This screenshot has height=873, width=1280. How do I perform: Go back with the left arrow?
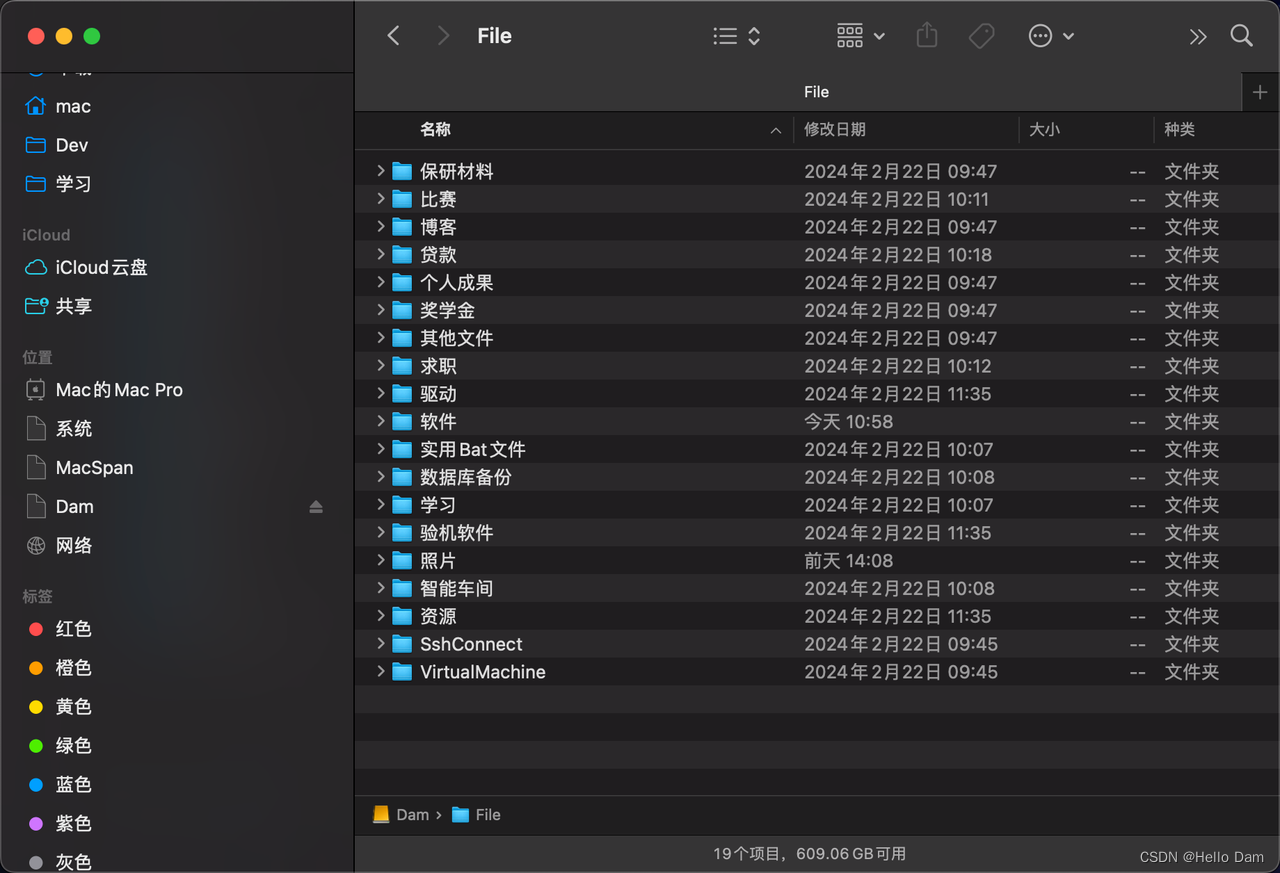(394, 36)
